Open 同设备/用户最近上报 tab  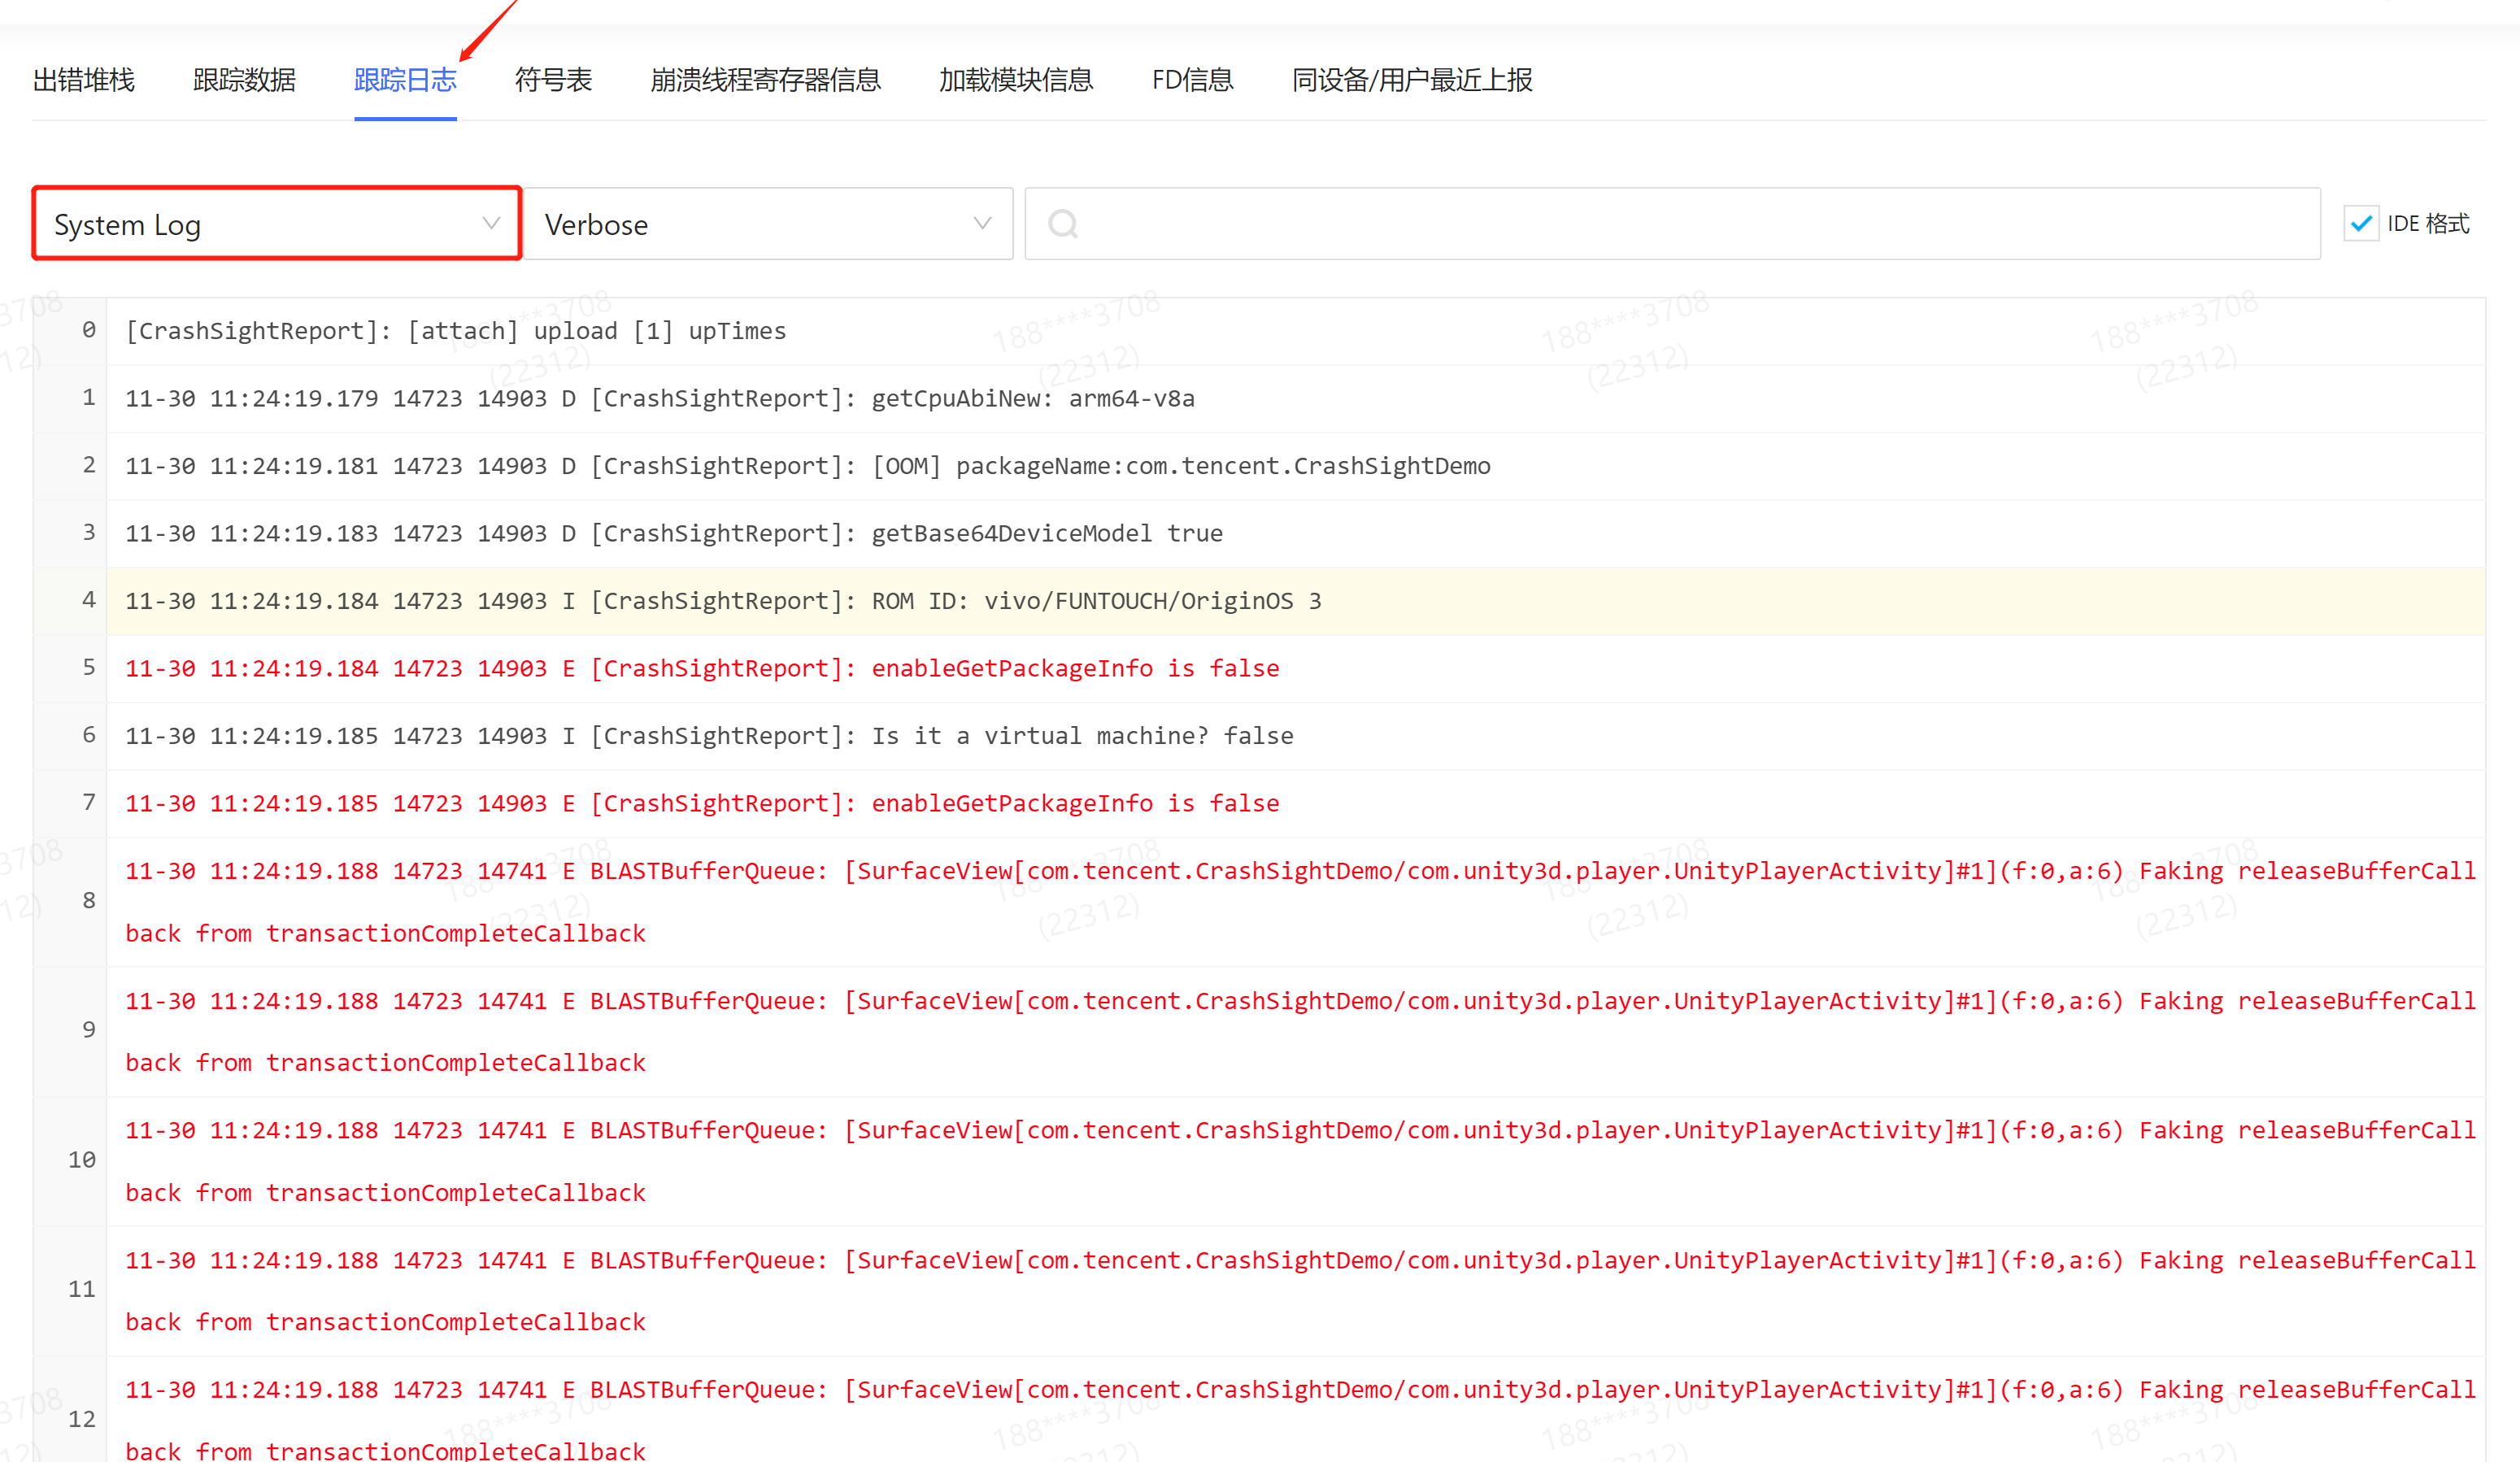point(1412,80)
